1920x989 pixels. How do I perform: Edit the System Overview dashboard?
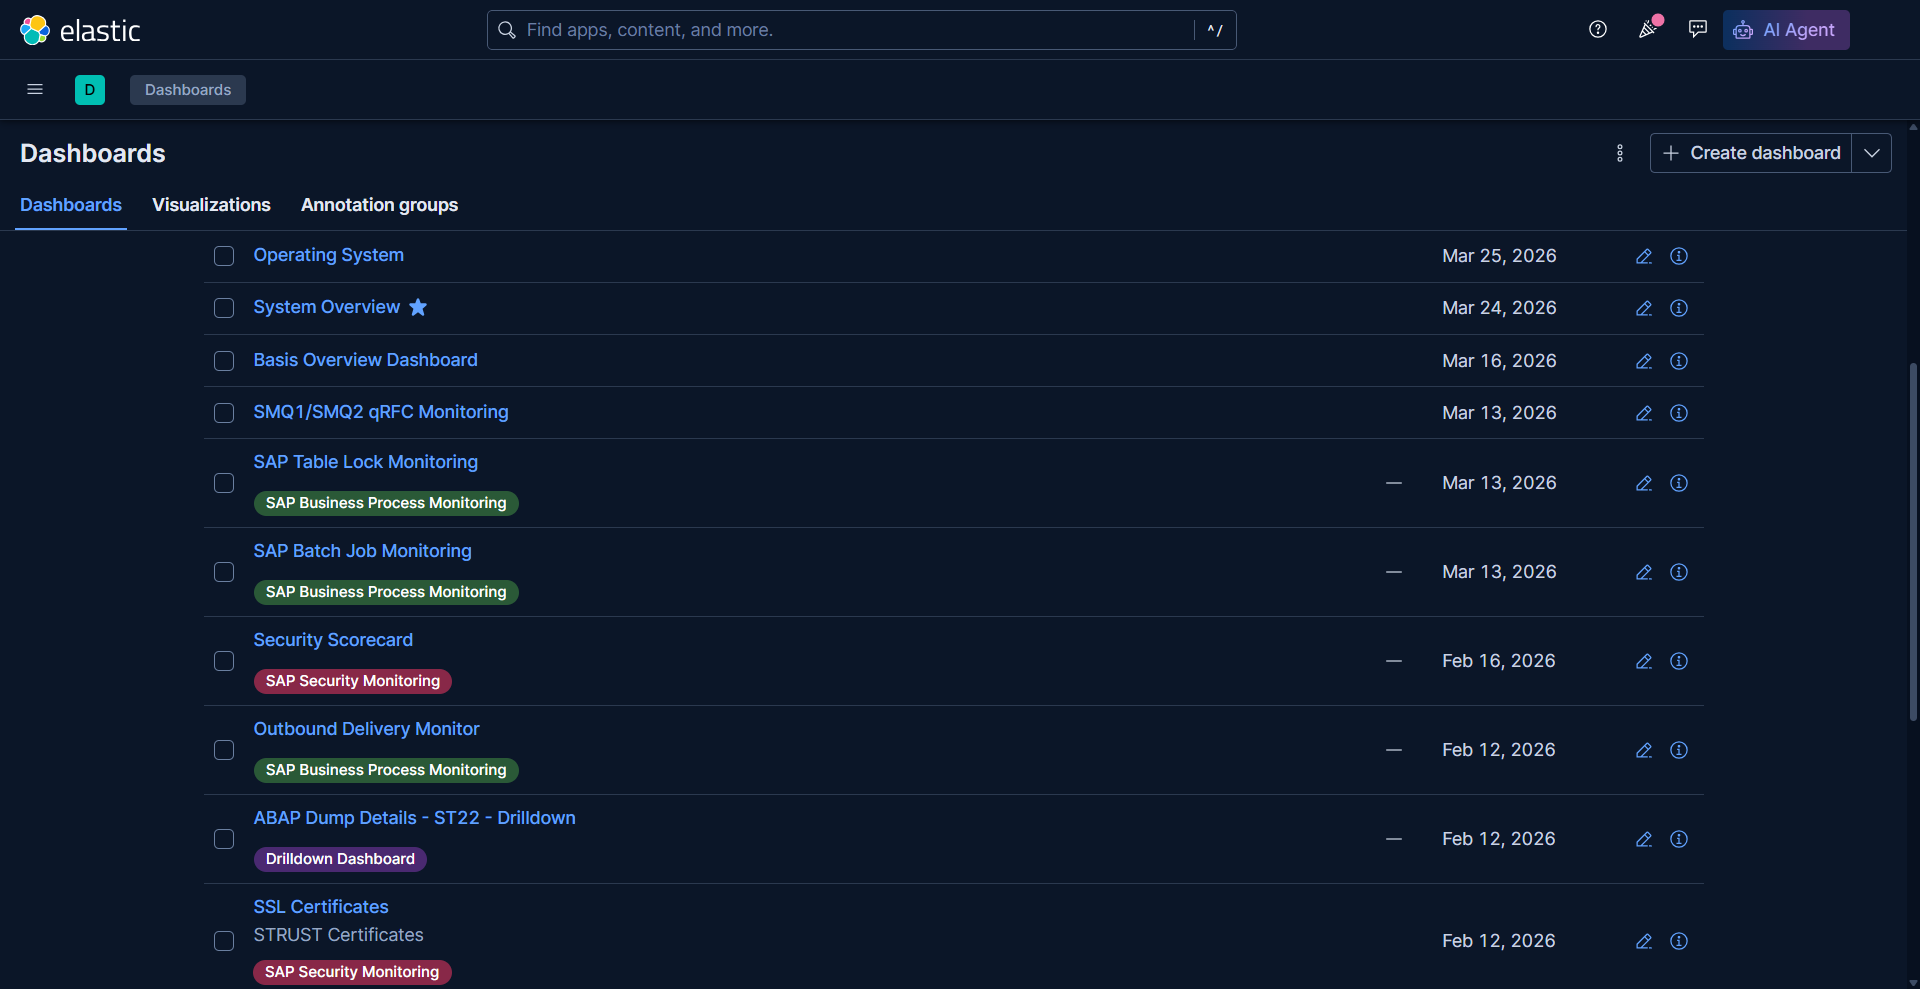point(1644,308)
